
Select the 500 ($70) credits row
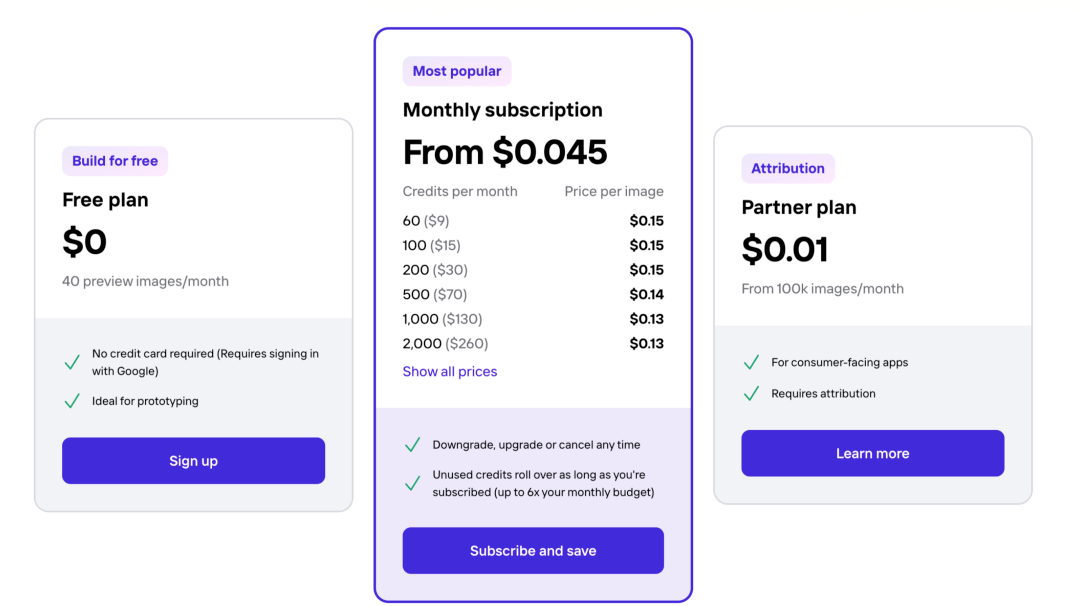tap(533, 295)
